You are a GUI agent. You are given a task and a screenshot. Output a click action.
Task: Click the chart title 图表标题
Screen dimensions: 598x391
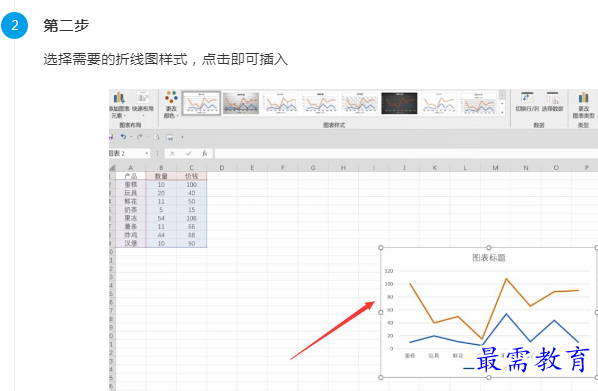(x=489, y=258)
